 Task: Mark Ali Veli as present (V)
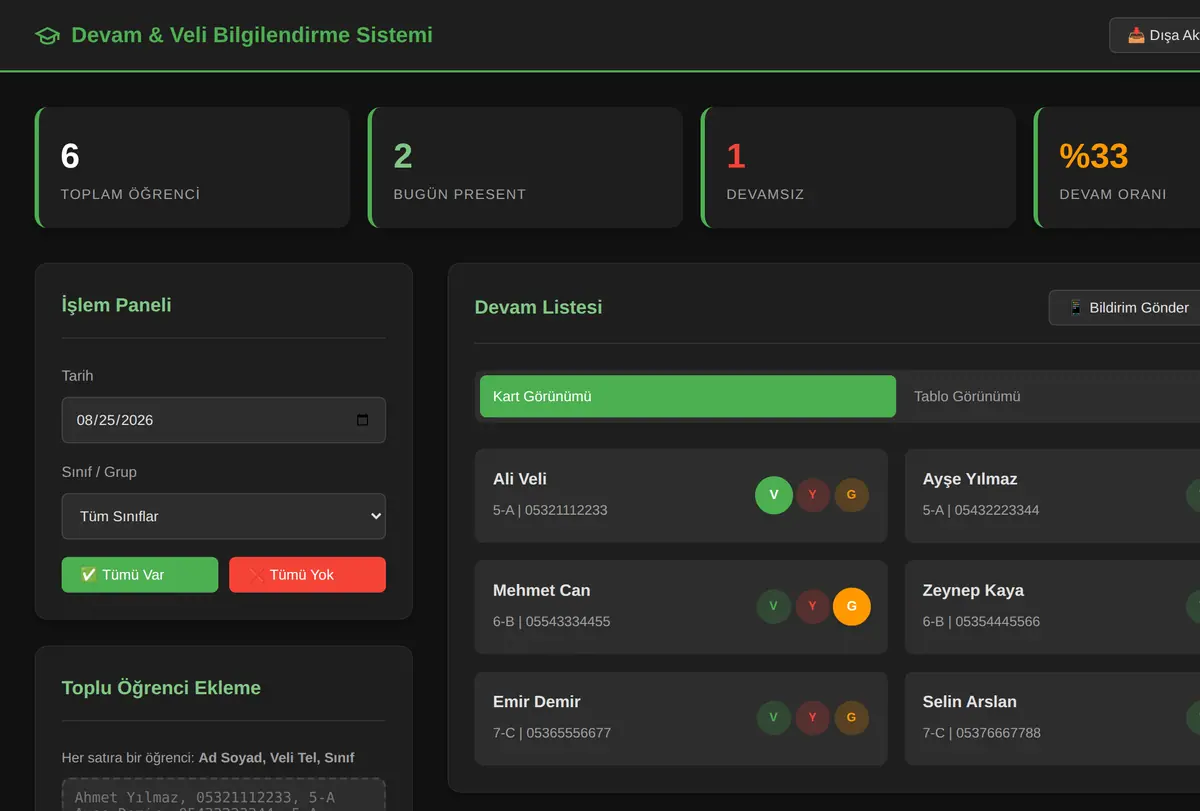pos(774,495)
